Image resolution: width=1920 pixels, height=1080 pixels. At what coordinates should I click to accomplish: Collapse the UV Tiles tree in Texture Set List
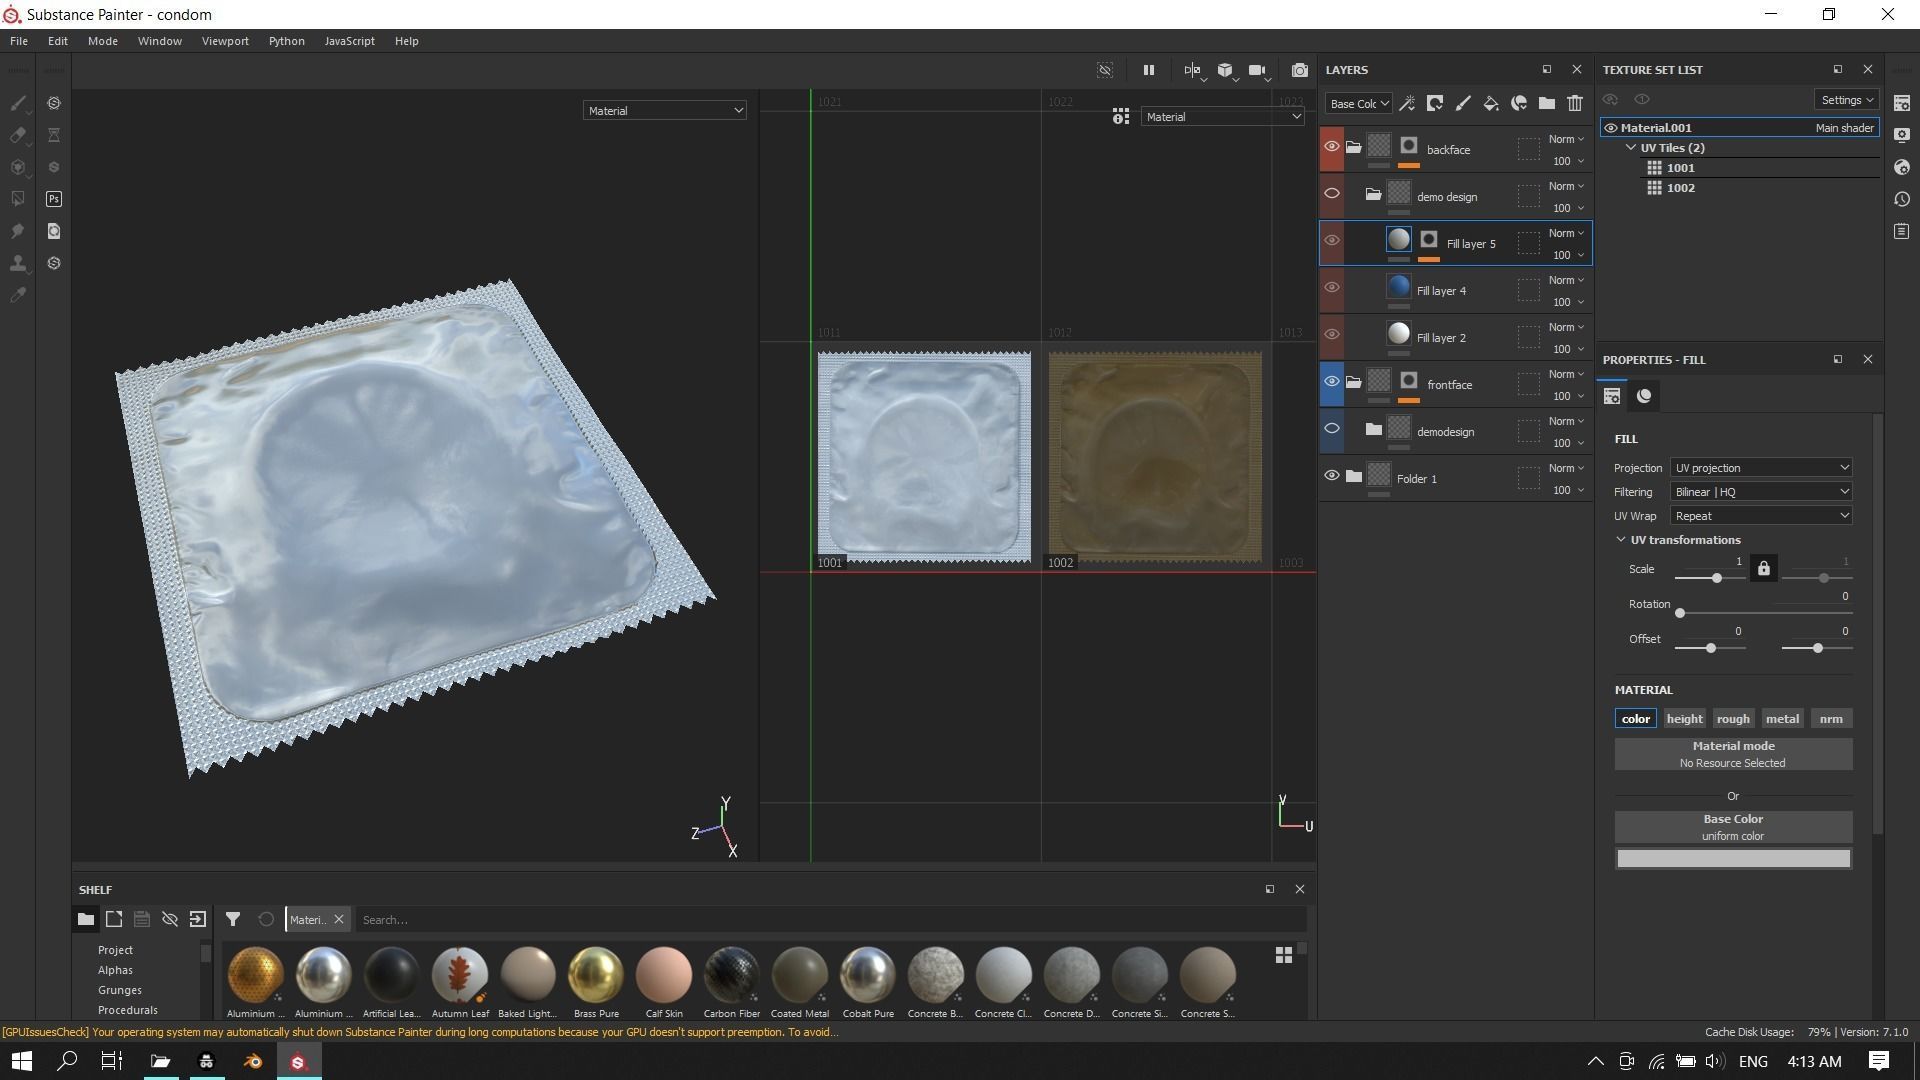(1631, 148)
